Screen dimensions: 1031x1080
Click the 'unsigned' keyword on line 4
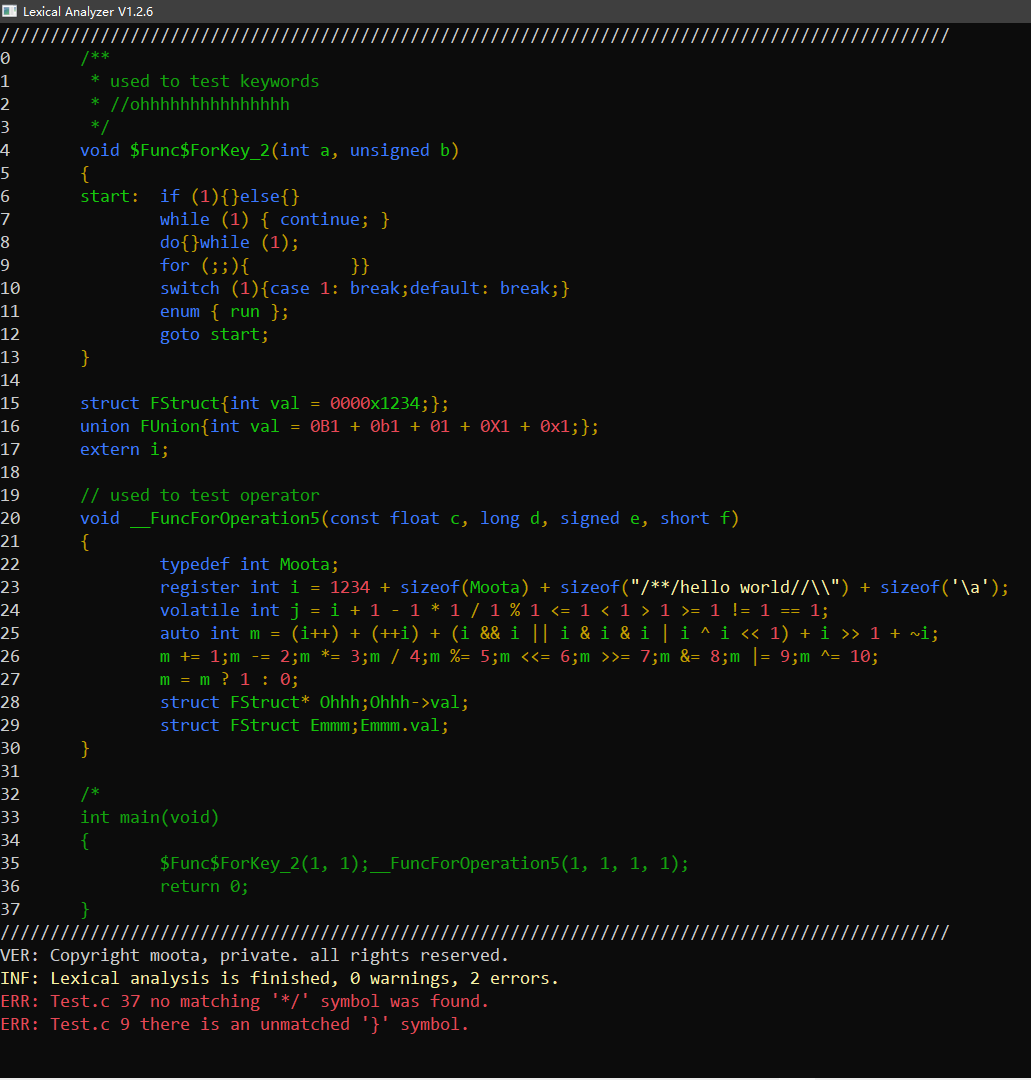click(390, 150)
